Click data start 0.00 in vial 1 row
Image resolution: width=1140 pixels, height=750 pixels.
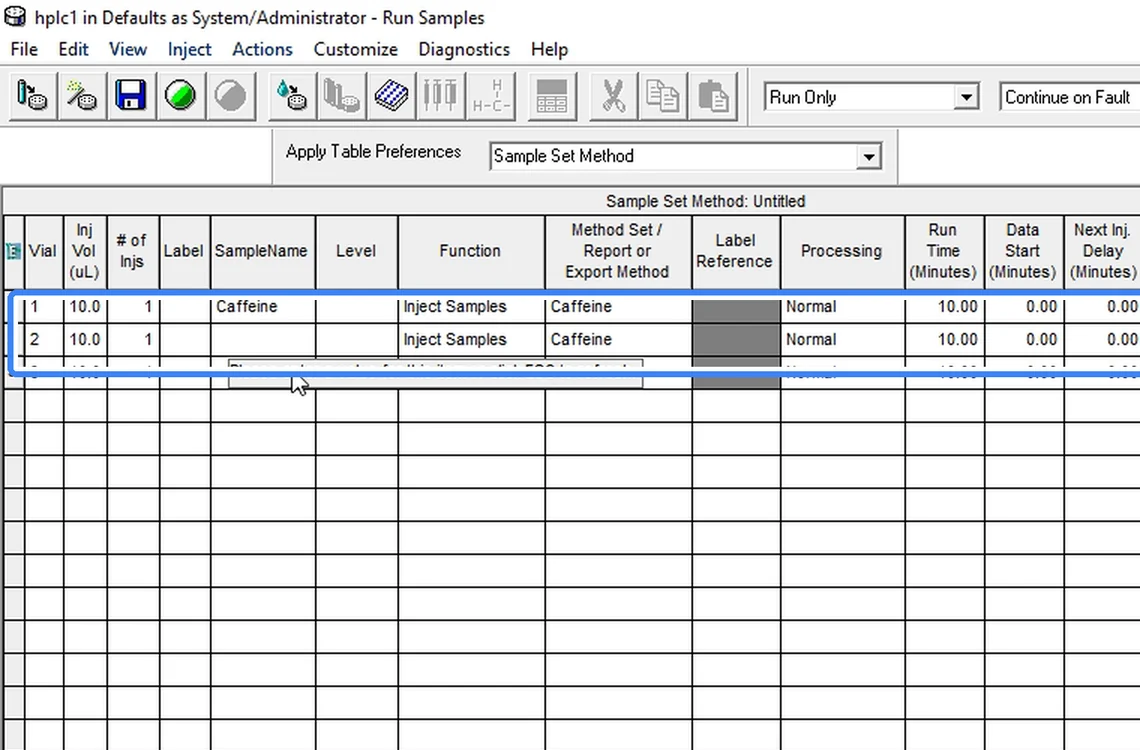click(1024, 307)
